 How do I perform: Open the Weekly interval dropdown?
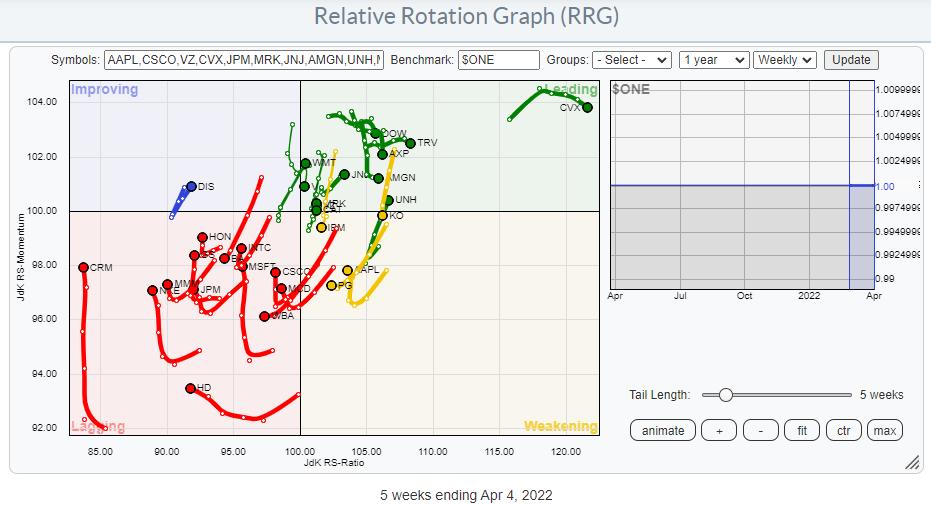tap(785, 60)
